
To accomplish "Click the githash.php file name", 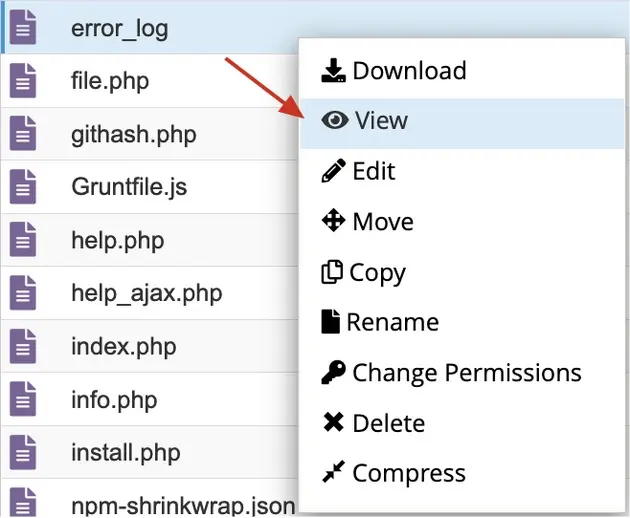I will pos(134,133).
